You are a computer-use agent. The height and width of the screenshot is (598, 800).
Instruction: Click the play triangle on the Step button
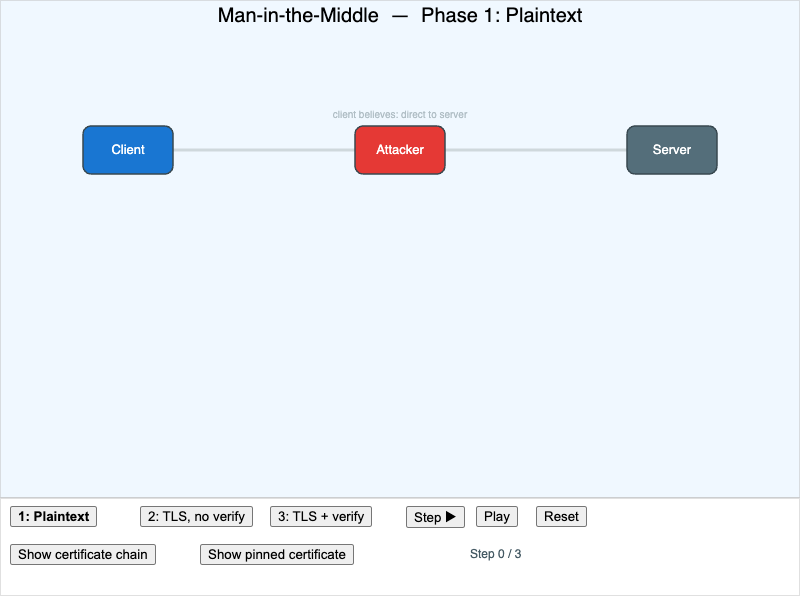pos(451,516)
